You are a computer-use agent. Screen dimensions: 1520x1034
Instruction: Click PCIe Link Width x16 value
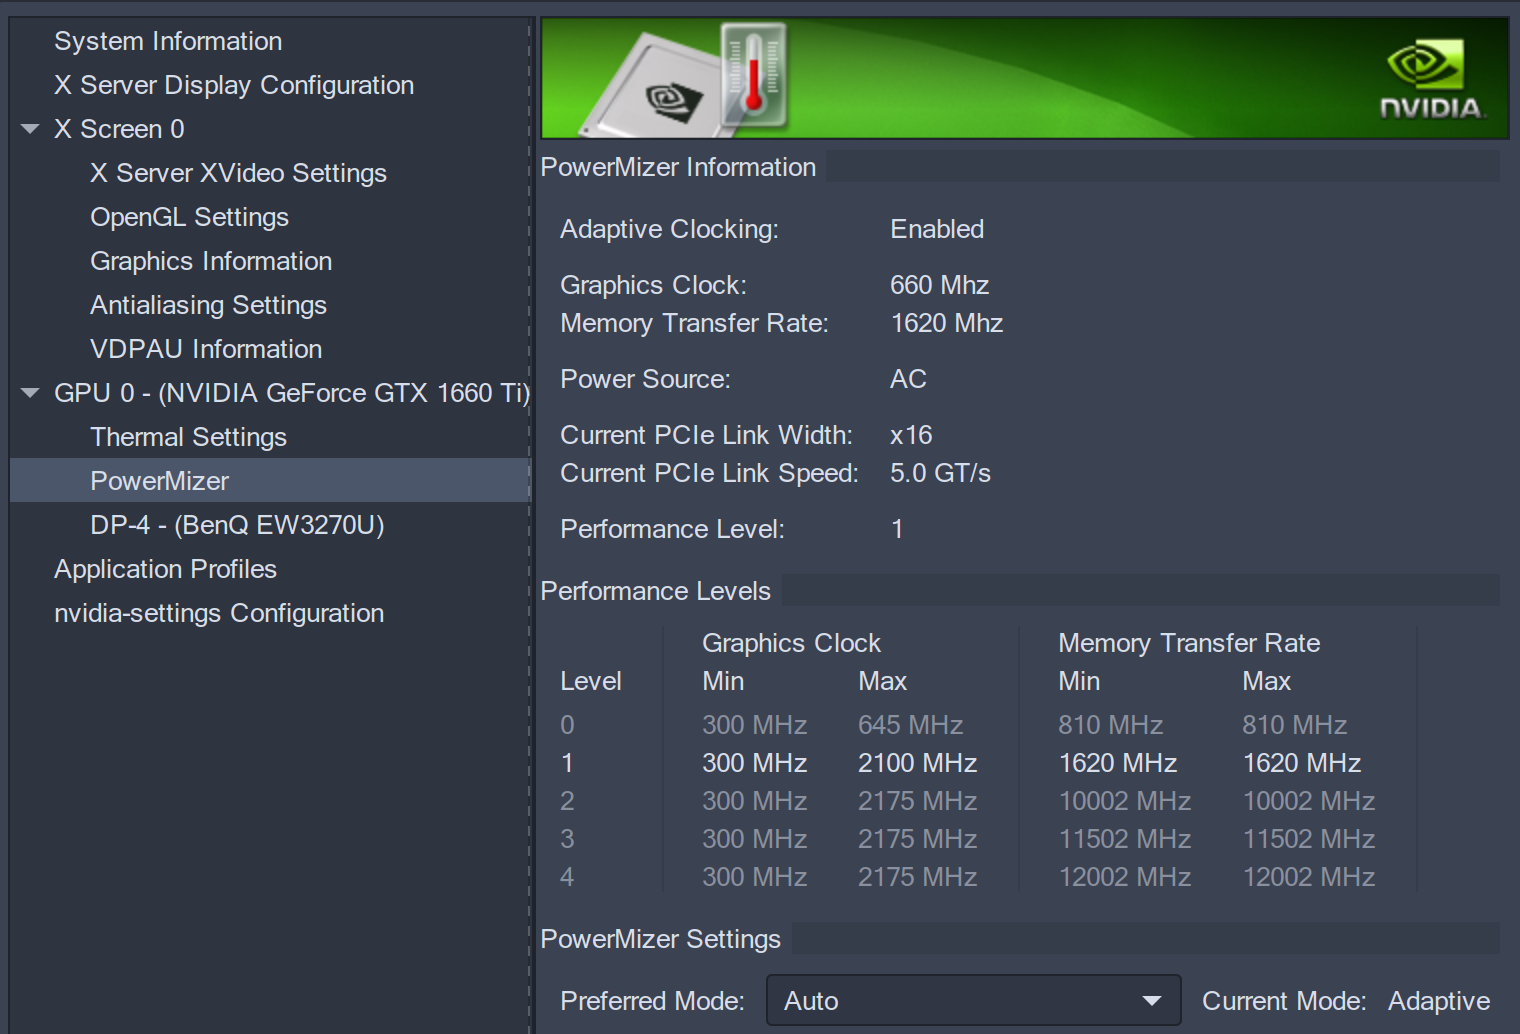coord(911,435)
